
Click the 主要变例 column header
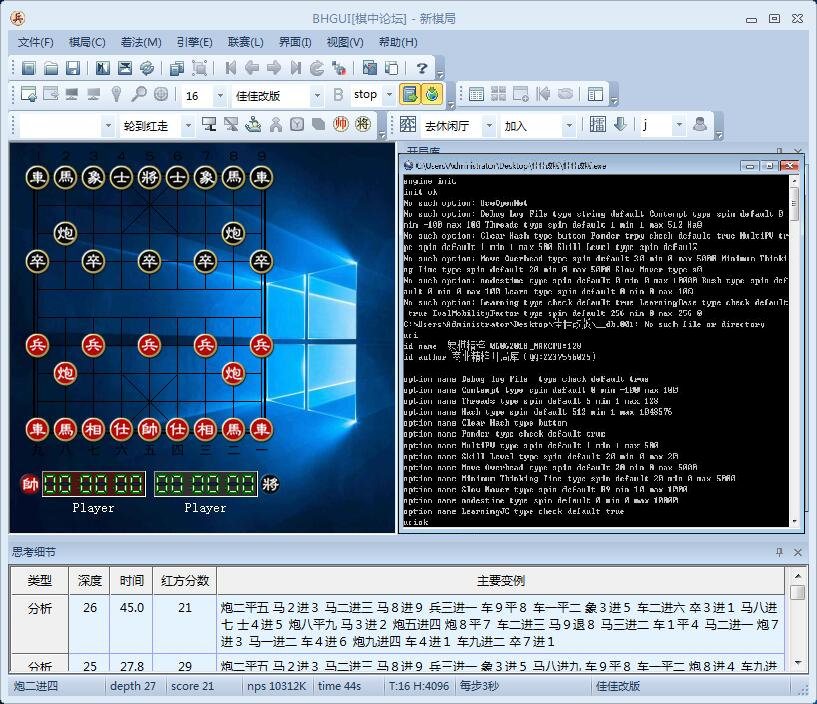[501, 581]
